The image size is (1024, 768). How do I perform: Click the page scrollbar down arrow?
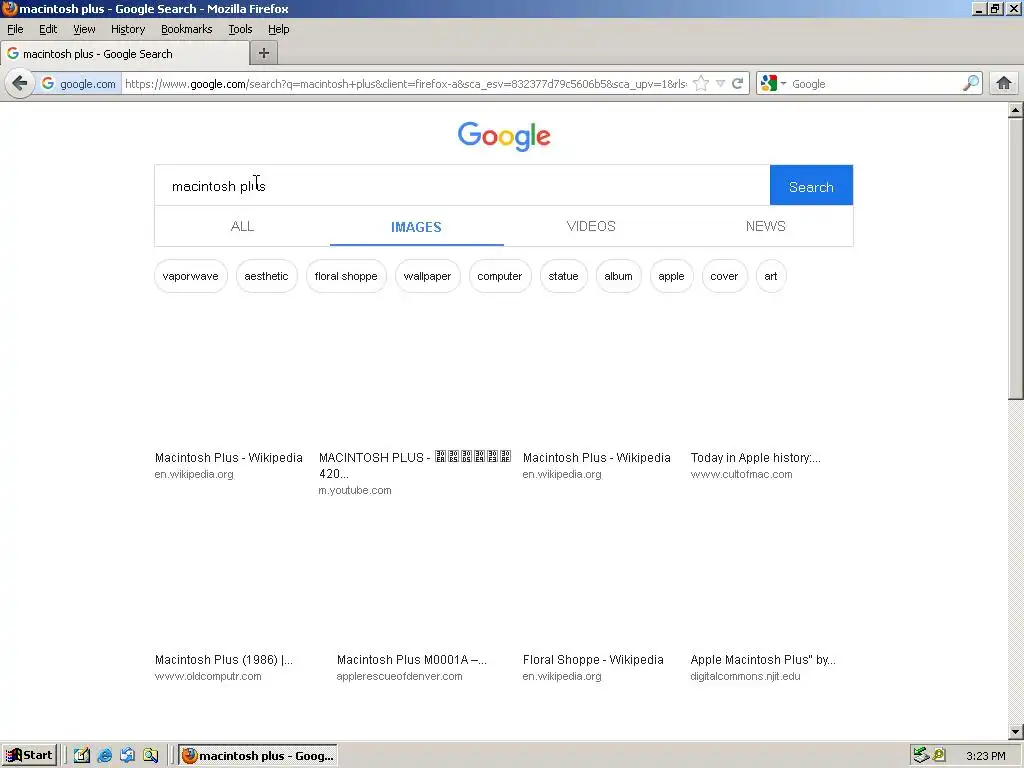point(1015,732)
